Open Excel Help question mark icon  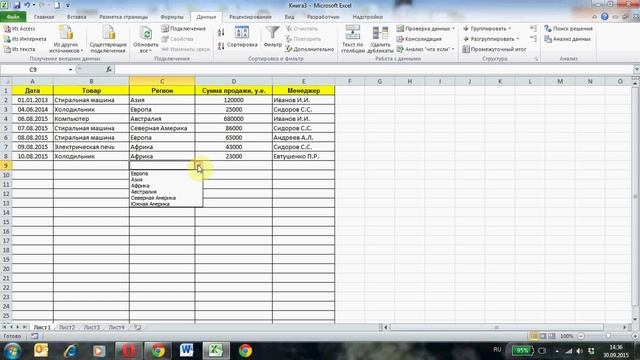(604, 17)
